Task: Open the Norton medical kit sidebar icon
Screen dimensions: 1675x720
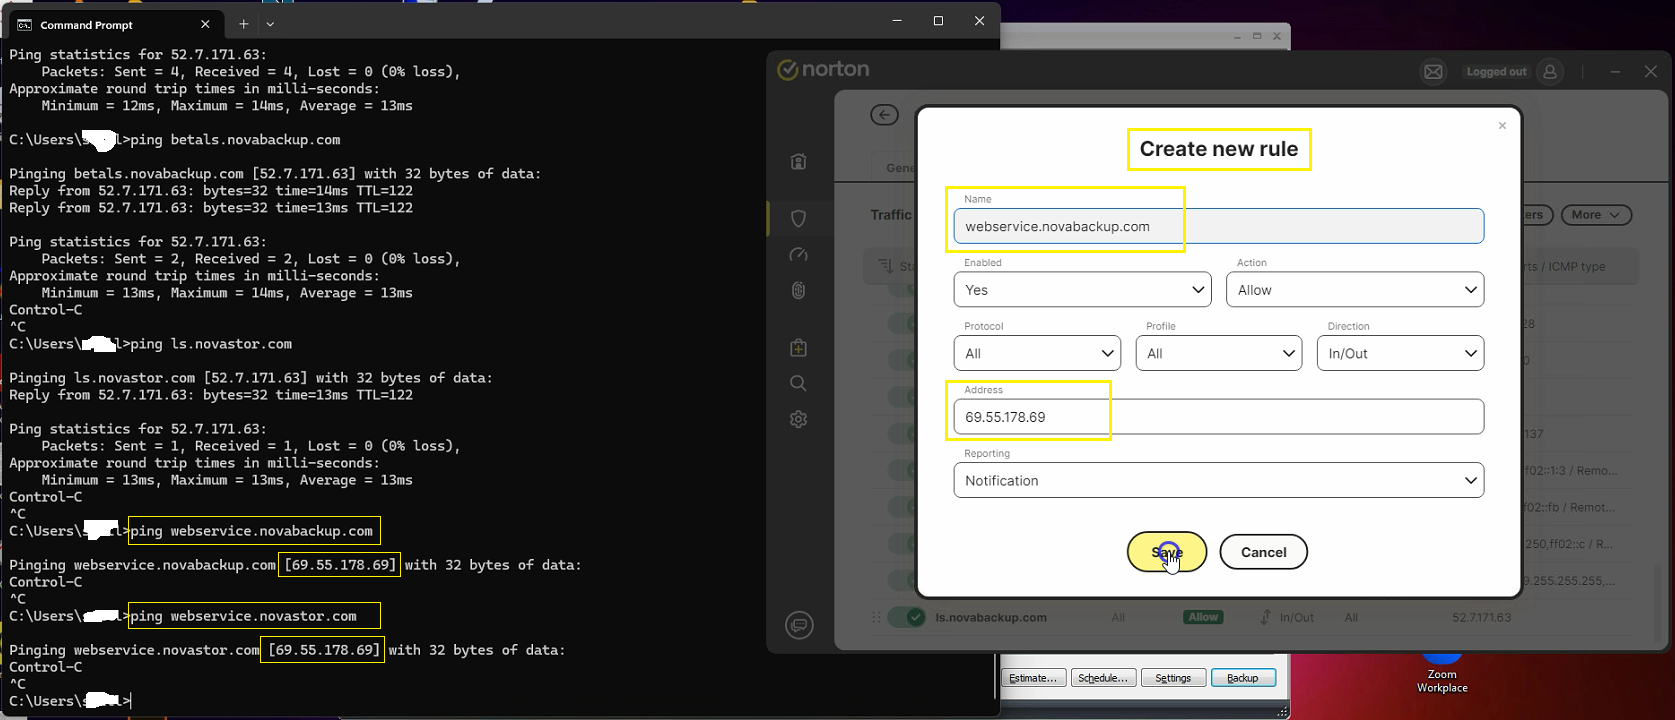Action: 798,348
